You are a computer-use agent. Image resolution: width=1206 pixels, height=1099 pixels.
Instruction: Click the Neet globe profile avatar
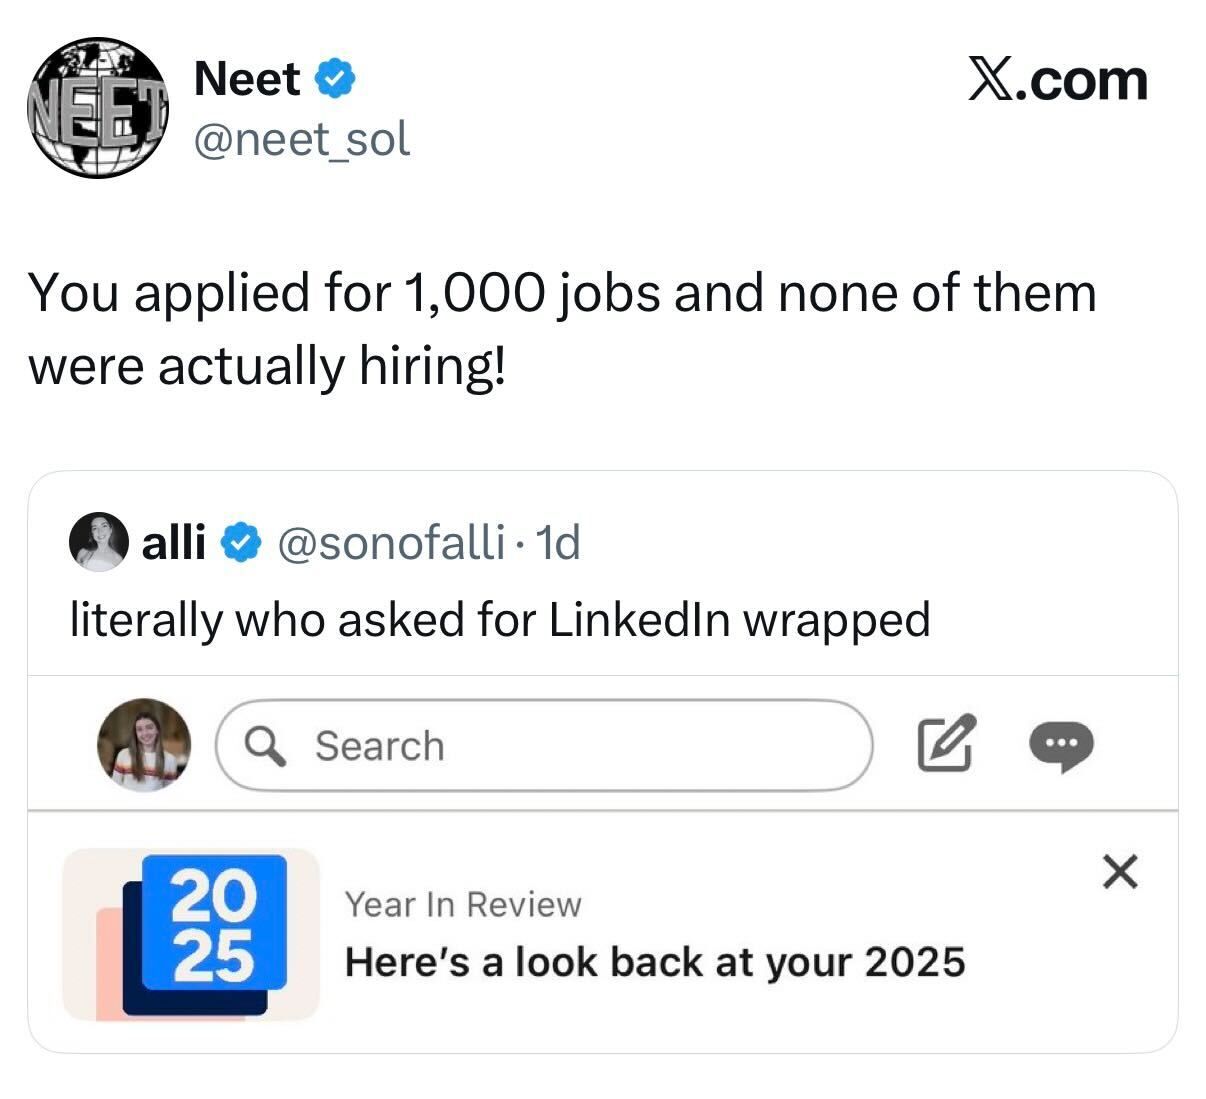pos(97,108)
